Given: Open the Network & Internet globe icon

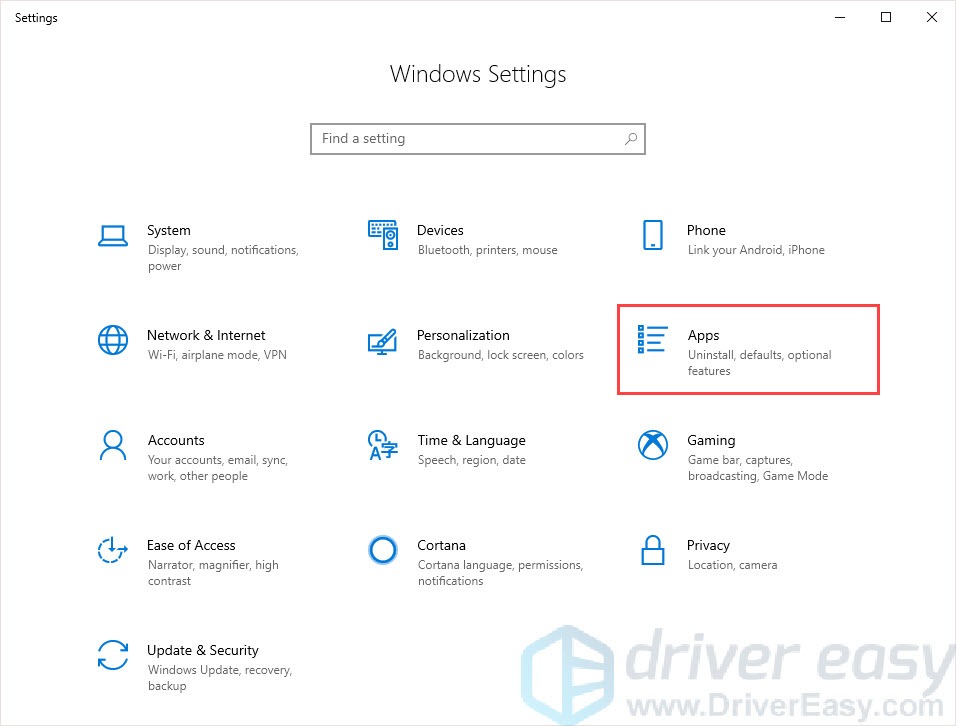Looking at the screenshot, I should [113, 340].
